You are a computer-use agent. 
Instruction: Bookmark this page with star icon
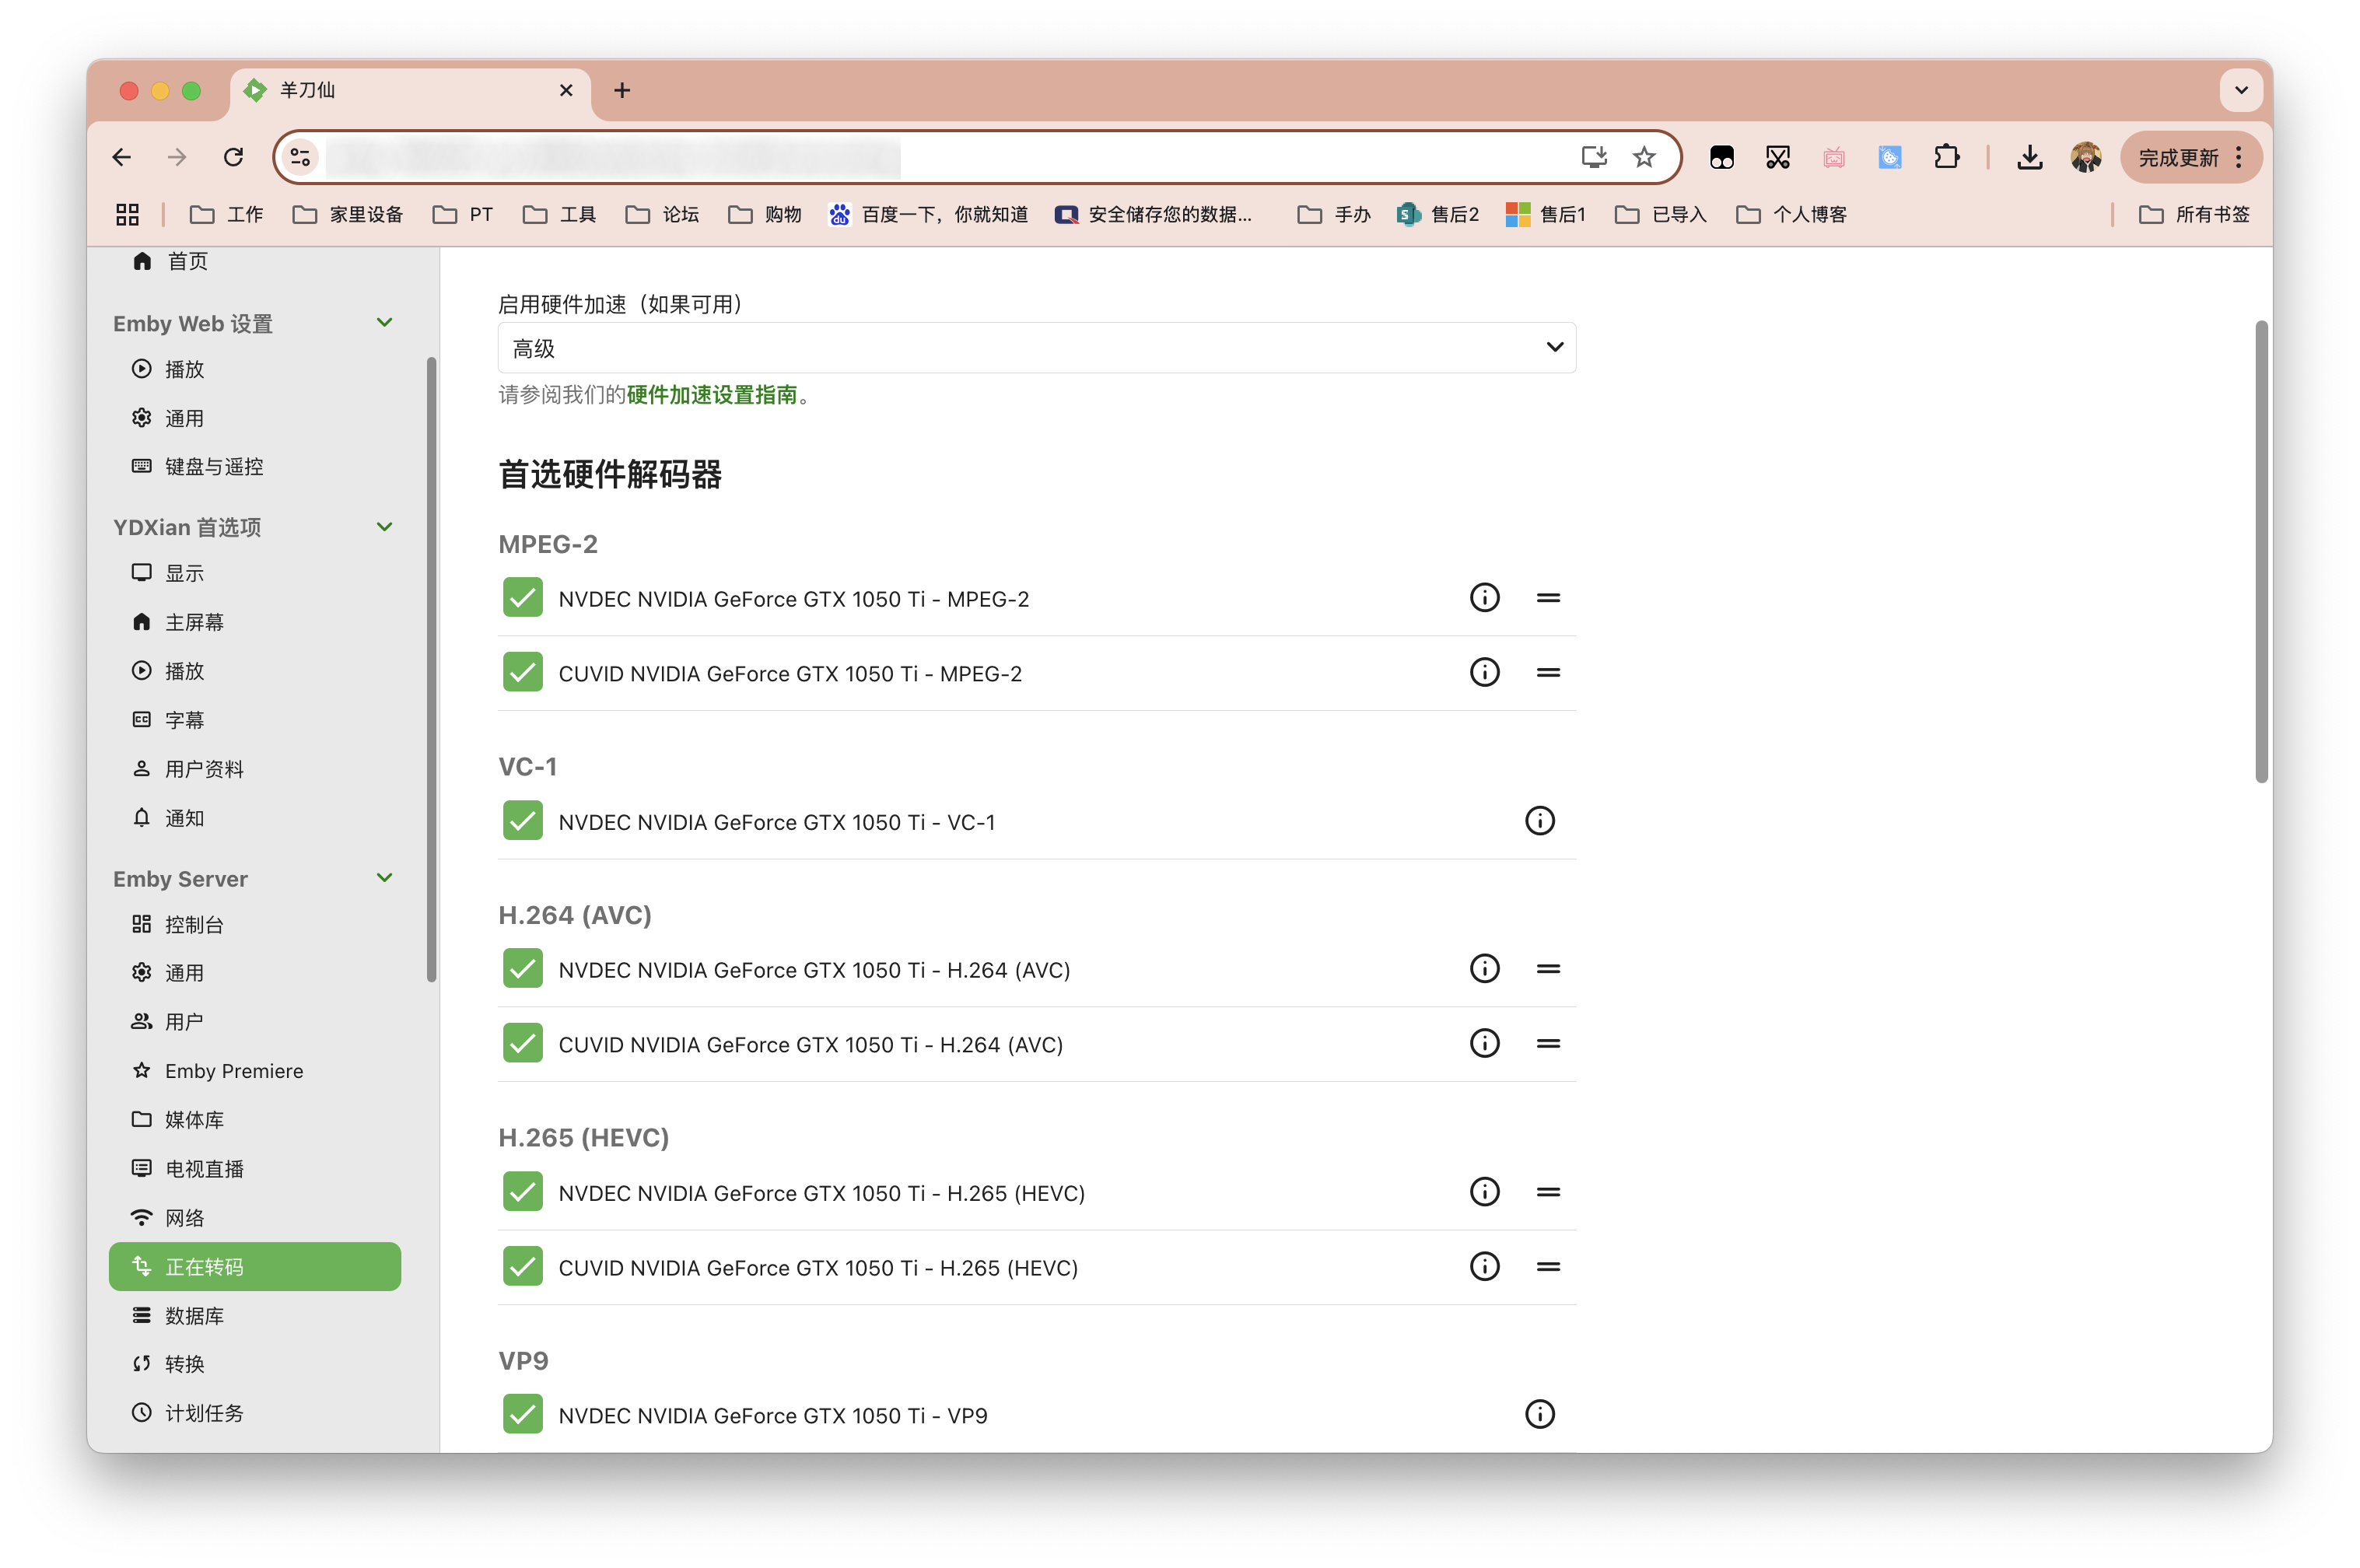pyautogui.click(x=1644, y=157)
